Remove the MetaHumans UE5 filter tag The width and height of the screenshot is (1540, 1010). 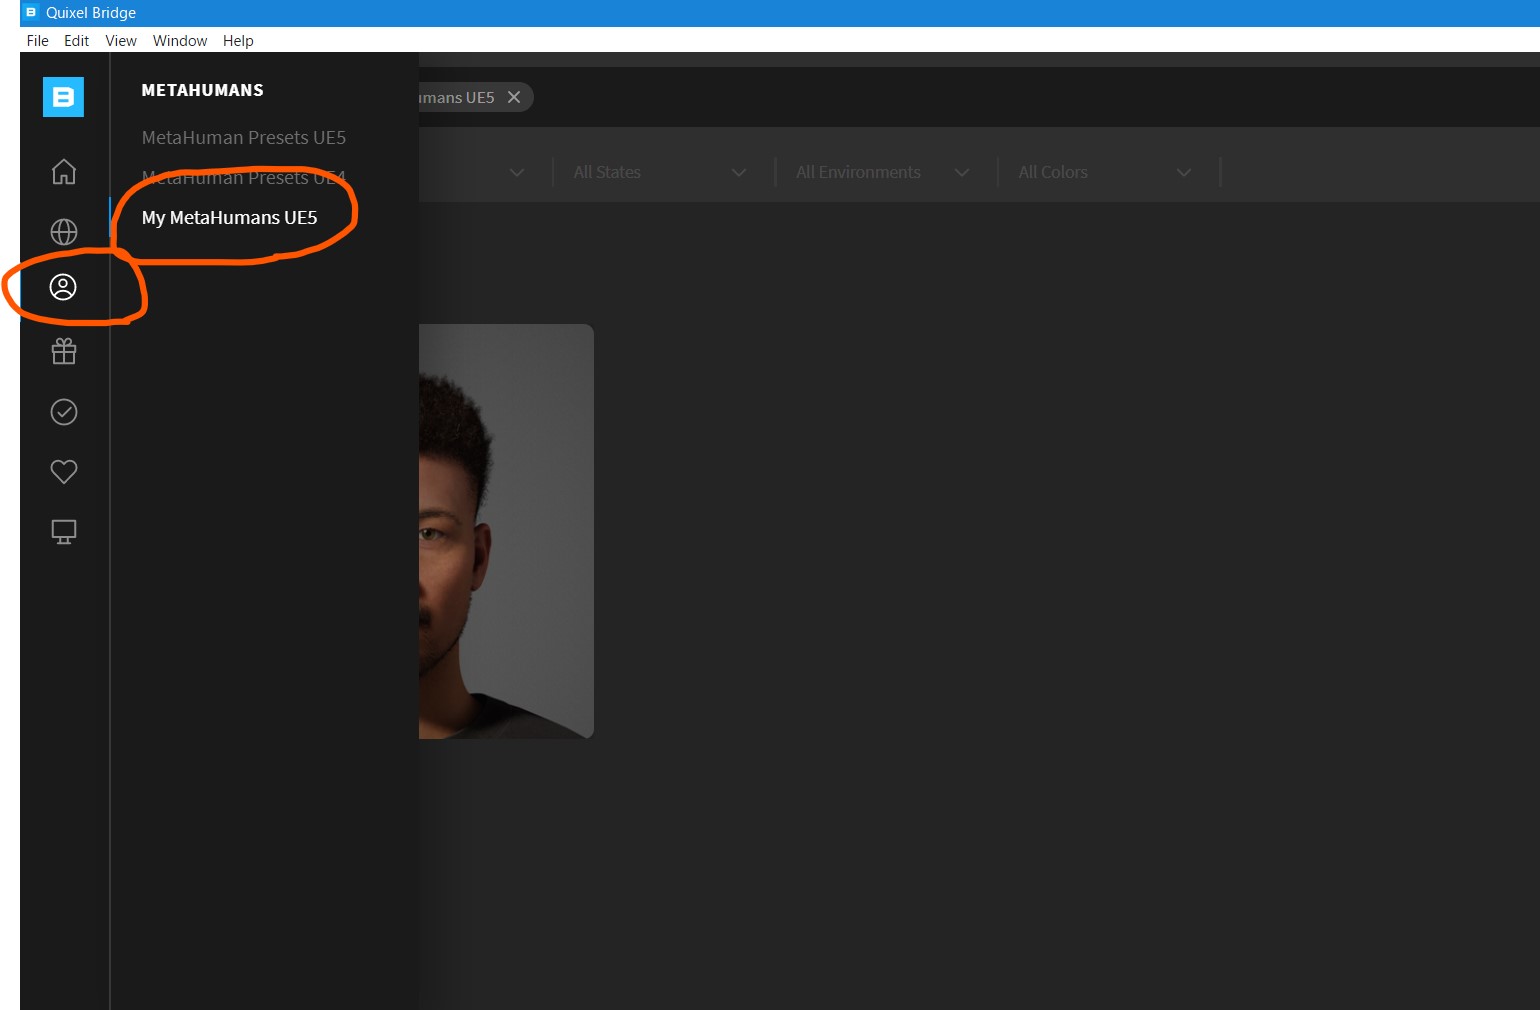[514, 97]
